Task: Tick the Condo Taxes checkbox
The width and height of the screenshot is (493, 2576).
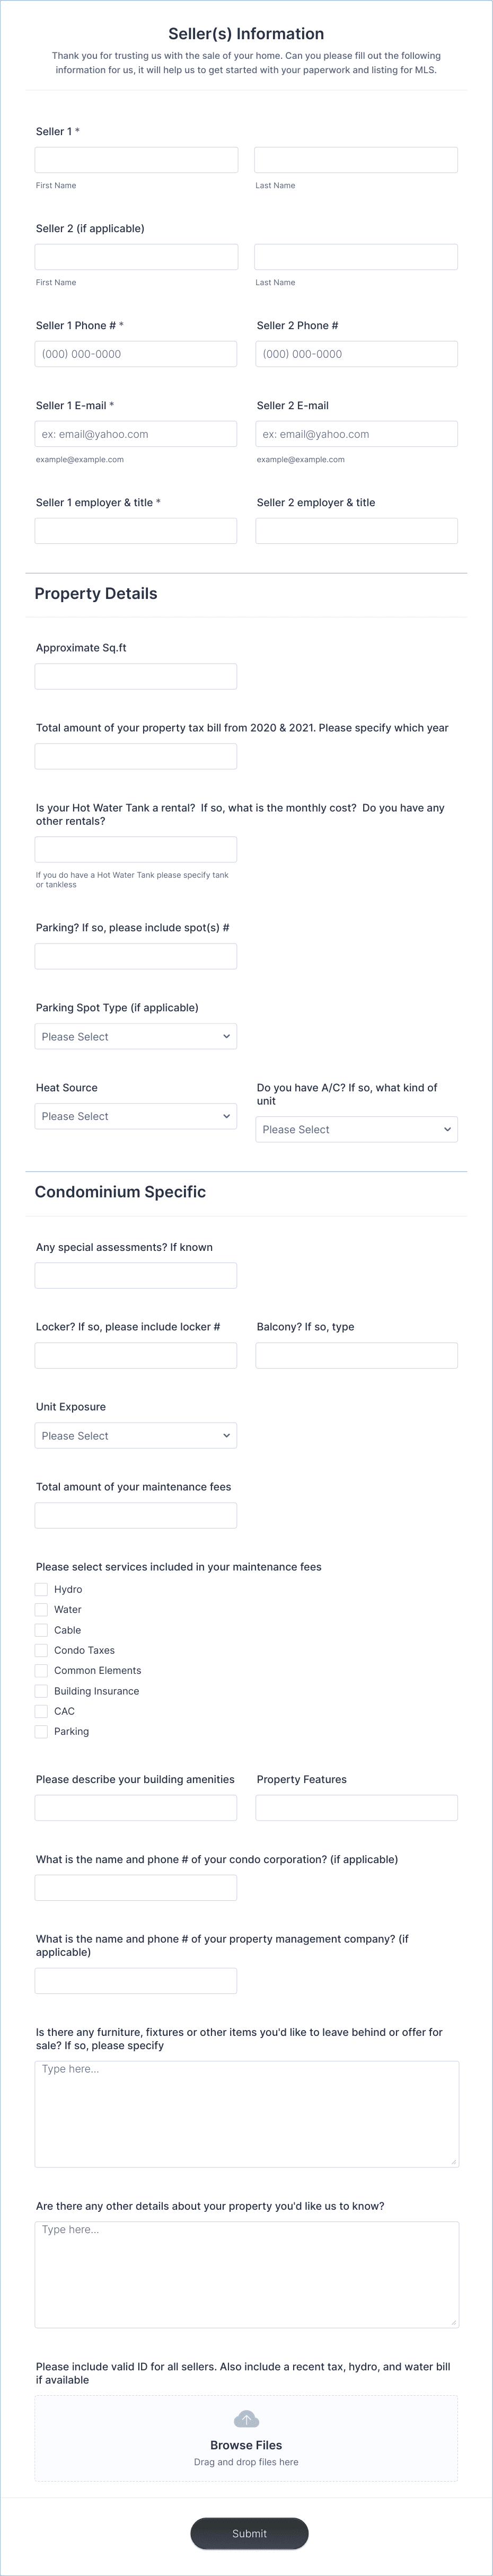Action: coord(41,1650)
